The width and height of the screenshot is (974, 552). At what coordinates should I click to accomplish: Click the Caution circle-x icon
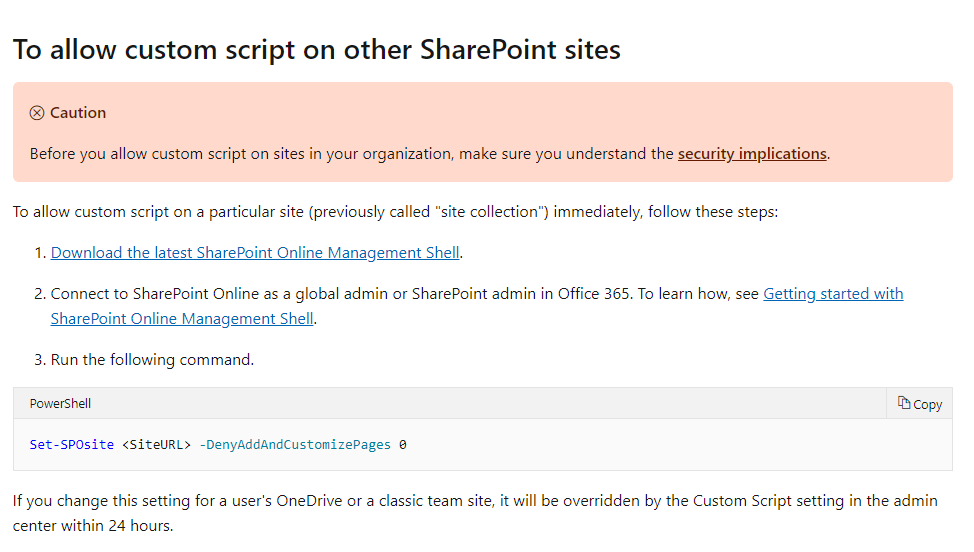(37, 113)
